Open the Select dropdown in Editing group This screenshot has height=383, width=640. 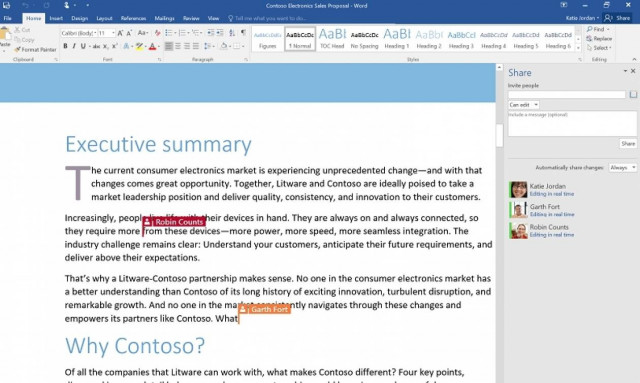pyautogui.click(x=599, y=48)
